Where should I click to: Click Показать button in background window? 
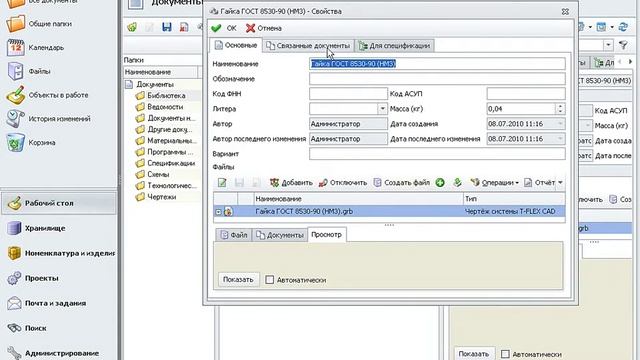(x=474, y=353)
